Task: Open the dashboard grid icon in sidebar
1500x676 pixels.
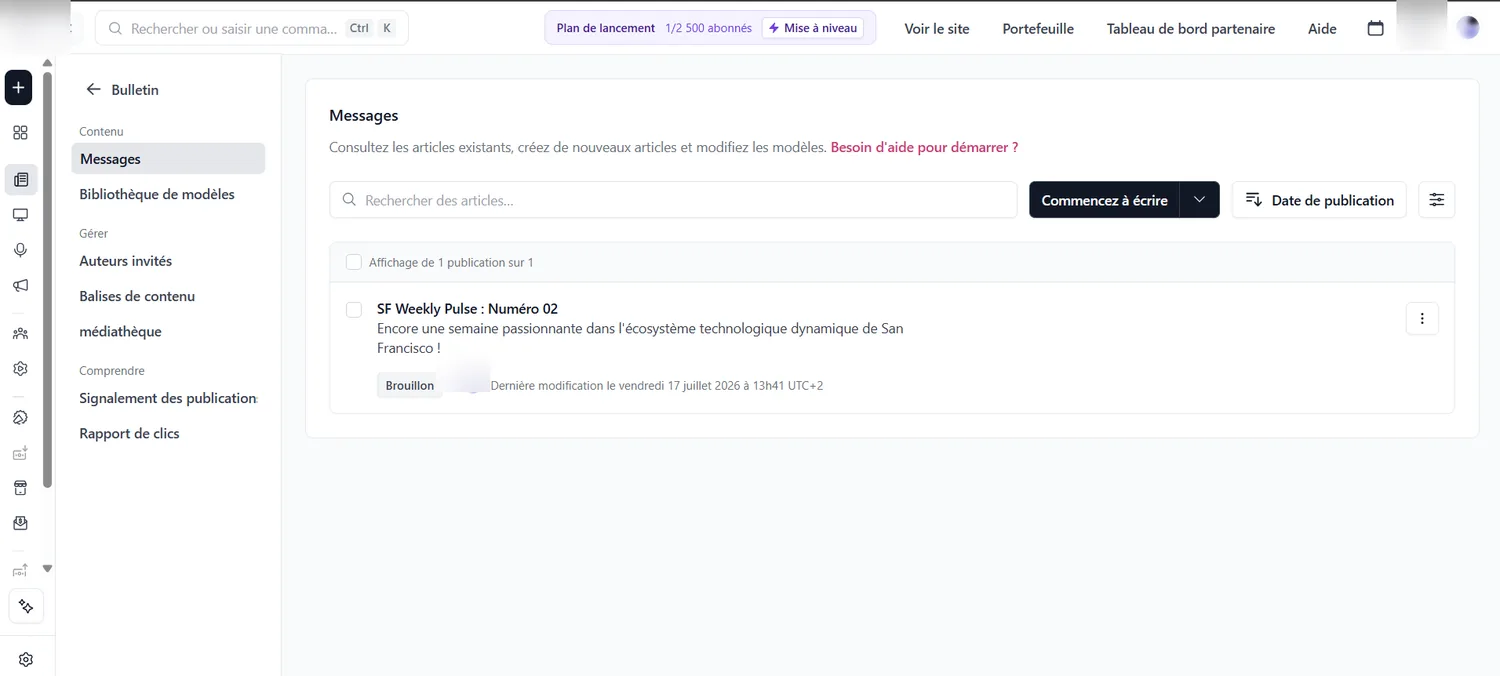Action: point(20,133)
